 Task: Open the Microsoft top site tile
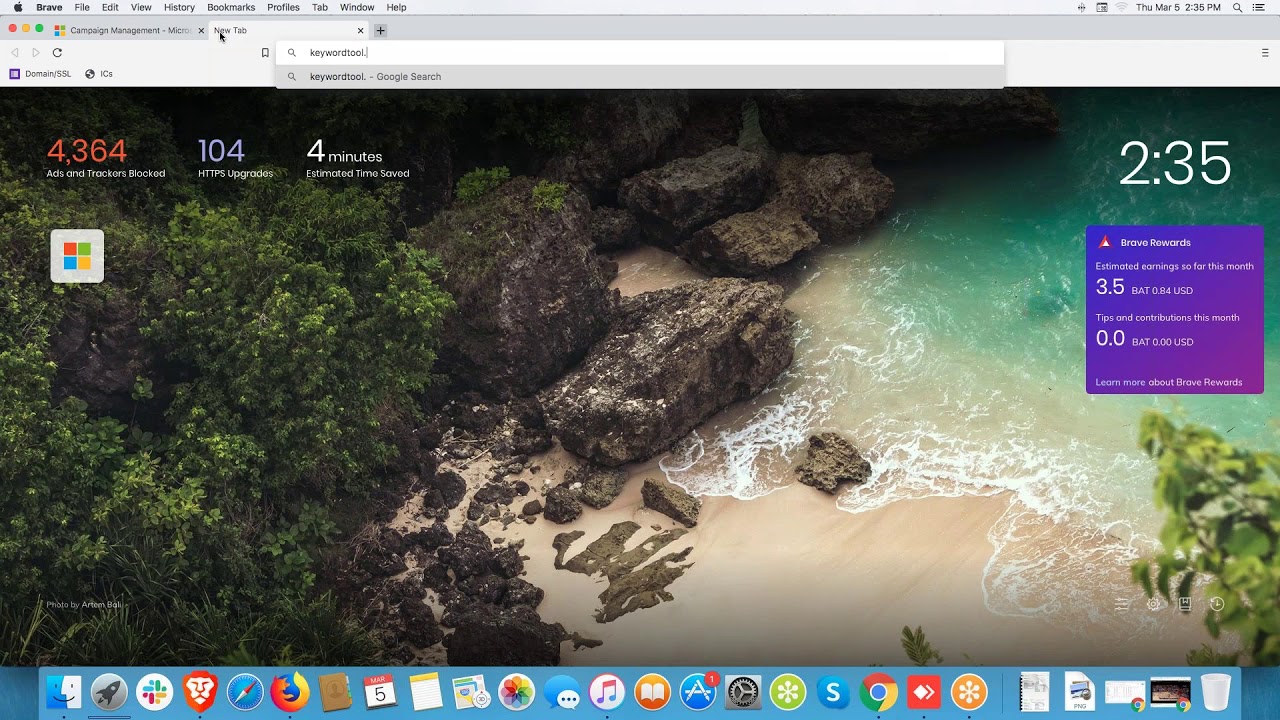pyautogui.click(x=77, y=256)
